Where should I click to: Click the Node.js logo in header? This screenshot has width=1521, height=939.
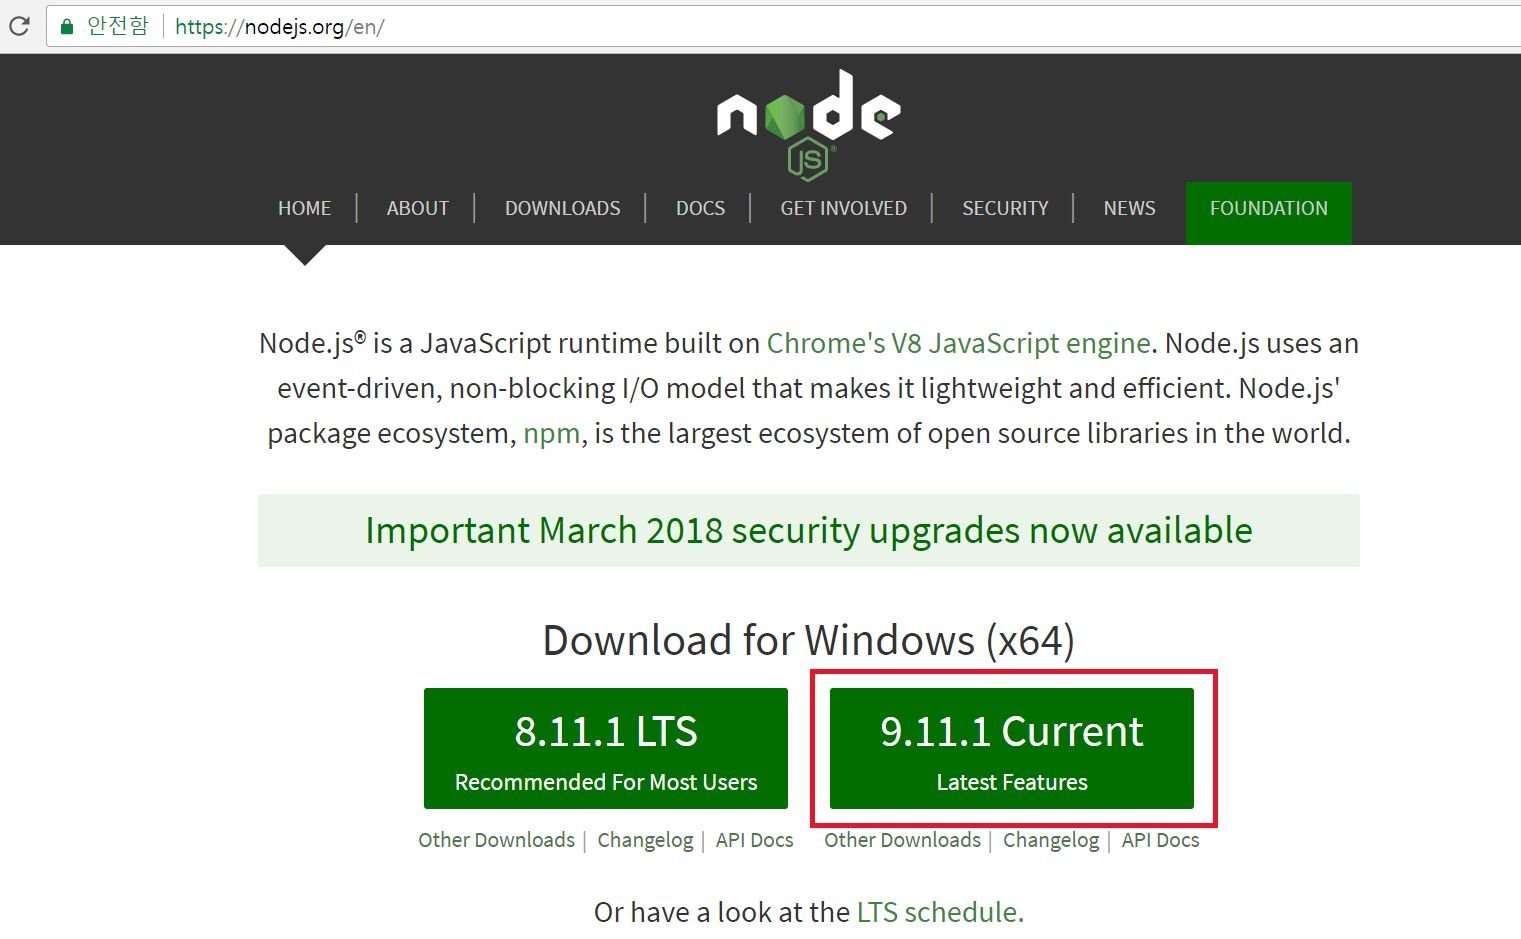click(808, 124)
